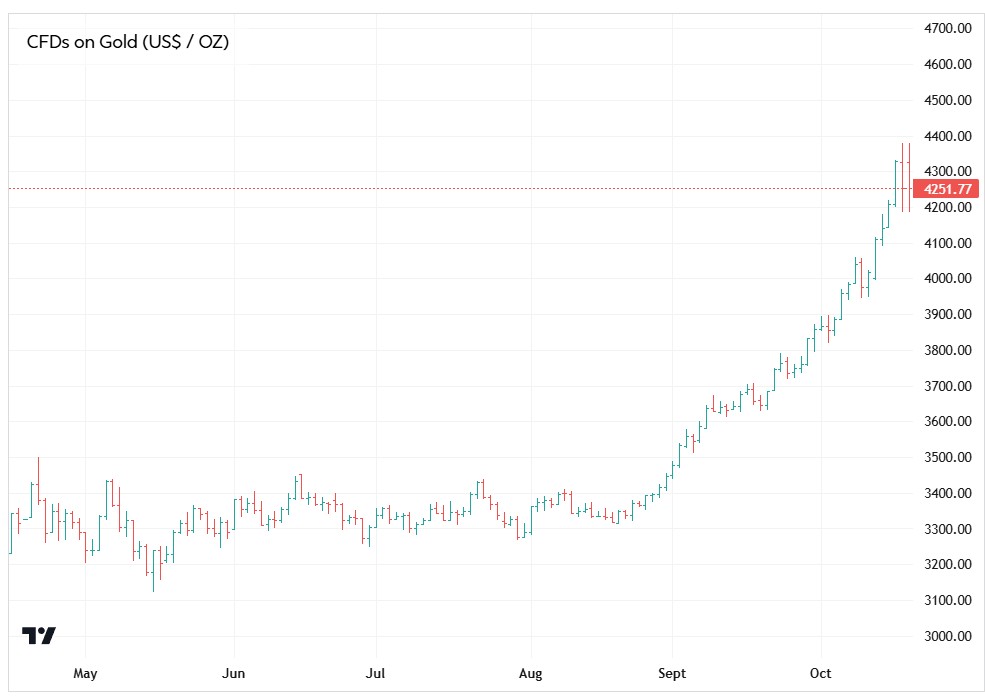Click the 3300.00 price scale label

946,529
